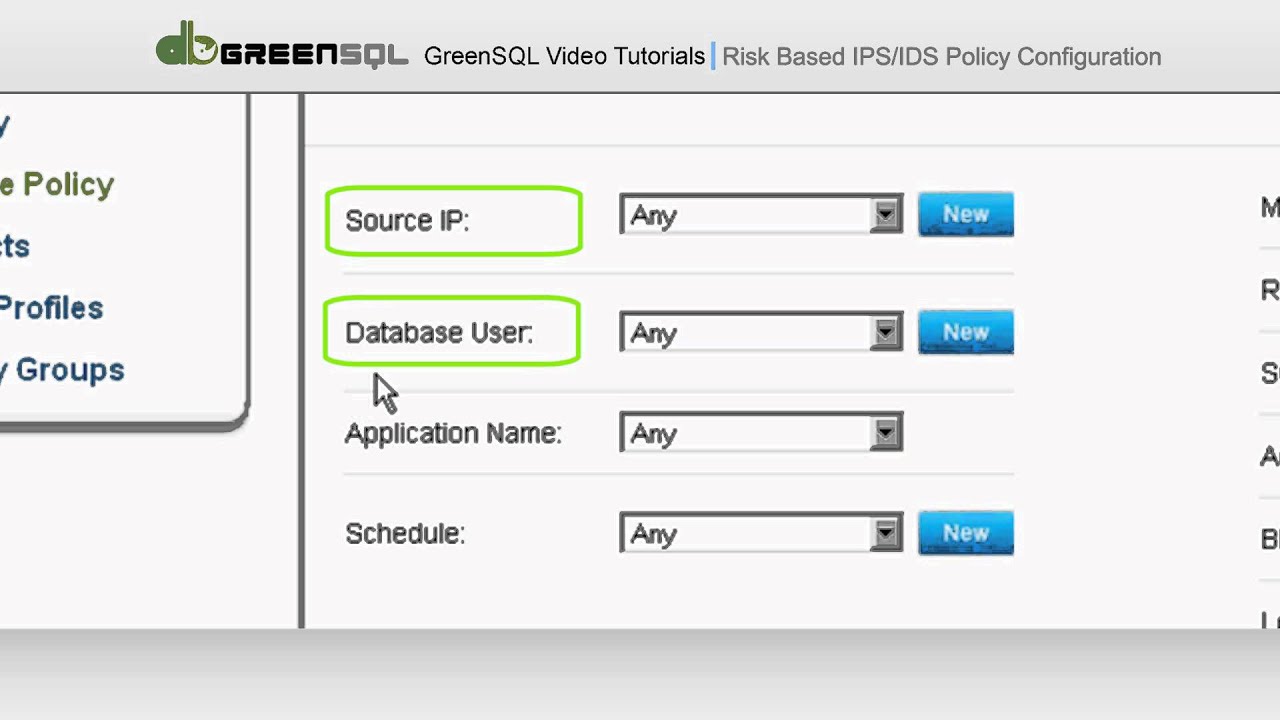The width and height of the screenshot is (1280, 720).
Task: Click the "GreenSQL Video Tutorials" header text
Action: coord(564,56)
